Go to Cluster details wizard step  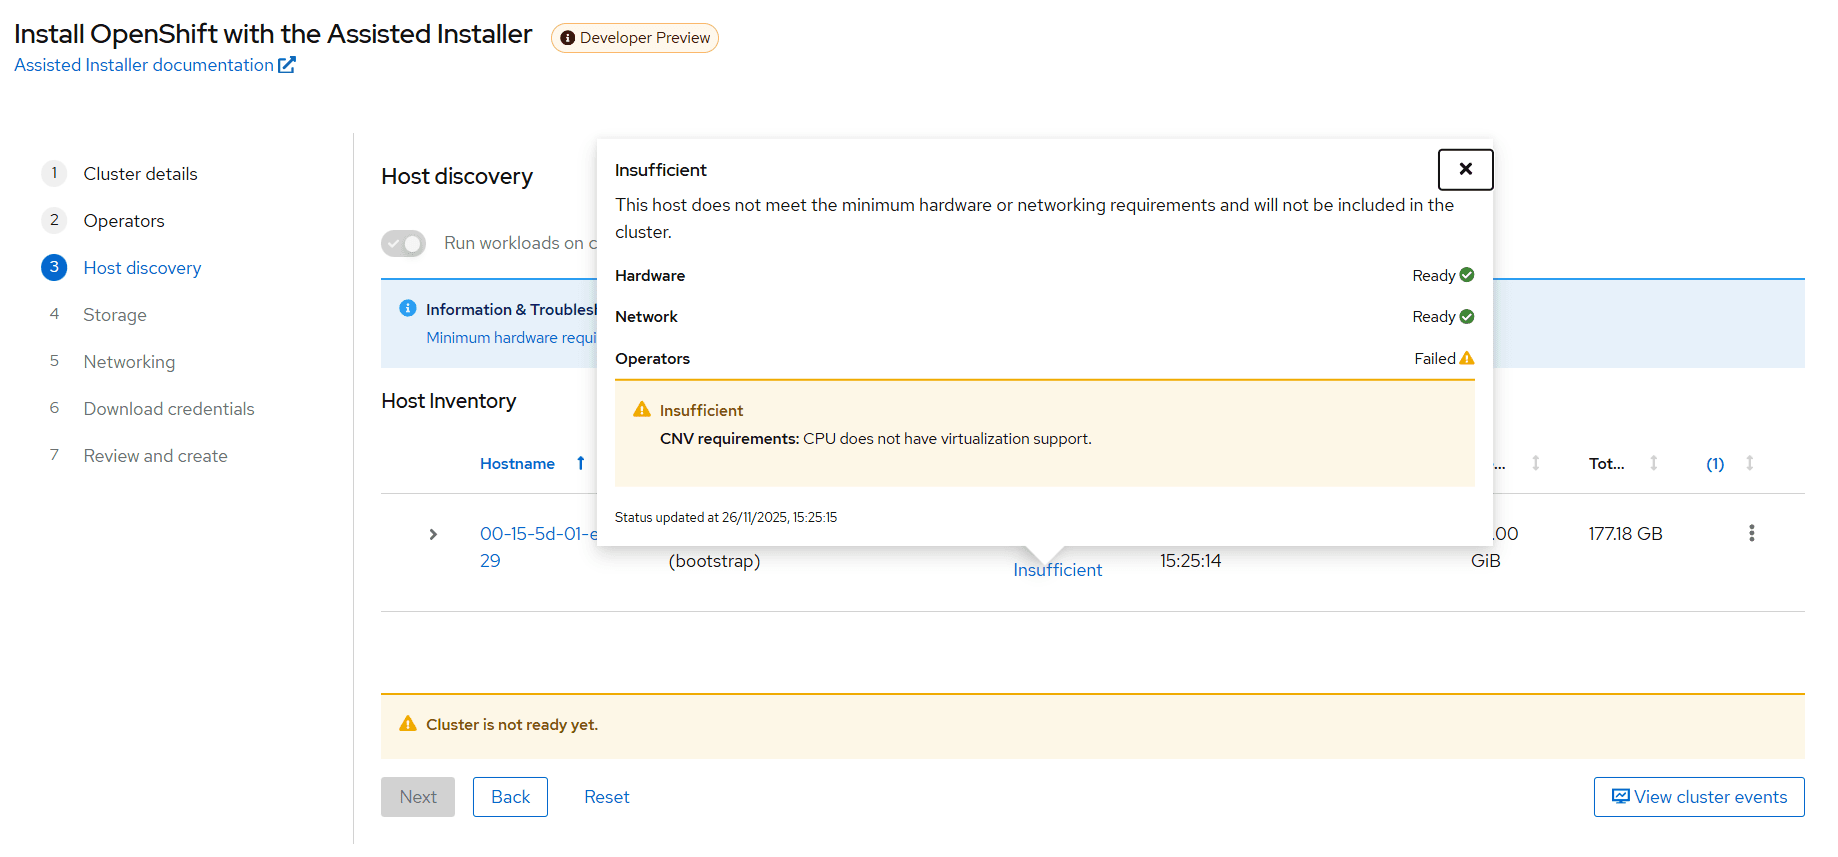(140, 174)
